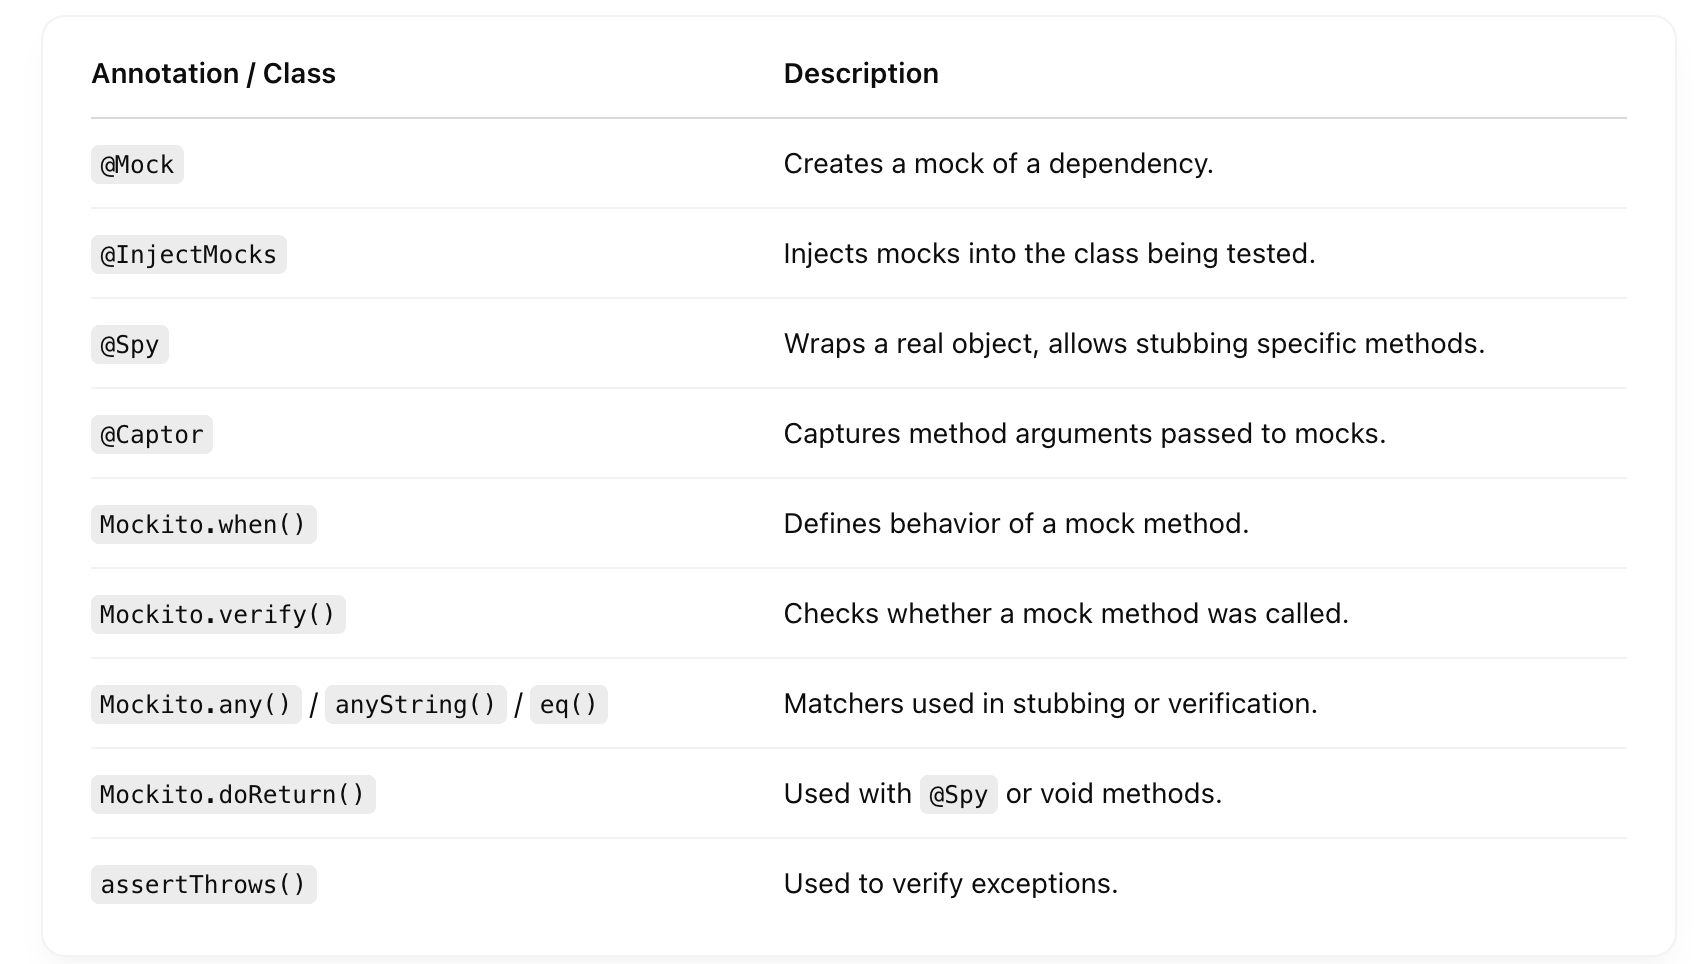
Task: Click the Mockito.any() matcher chip
Action: pyautogui.click(x=196, y=705)
